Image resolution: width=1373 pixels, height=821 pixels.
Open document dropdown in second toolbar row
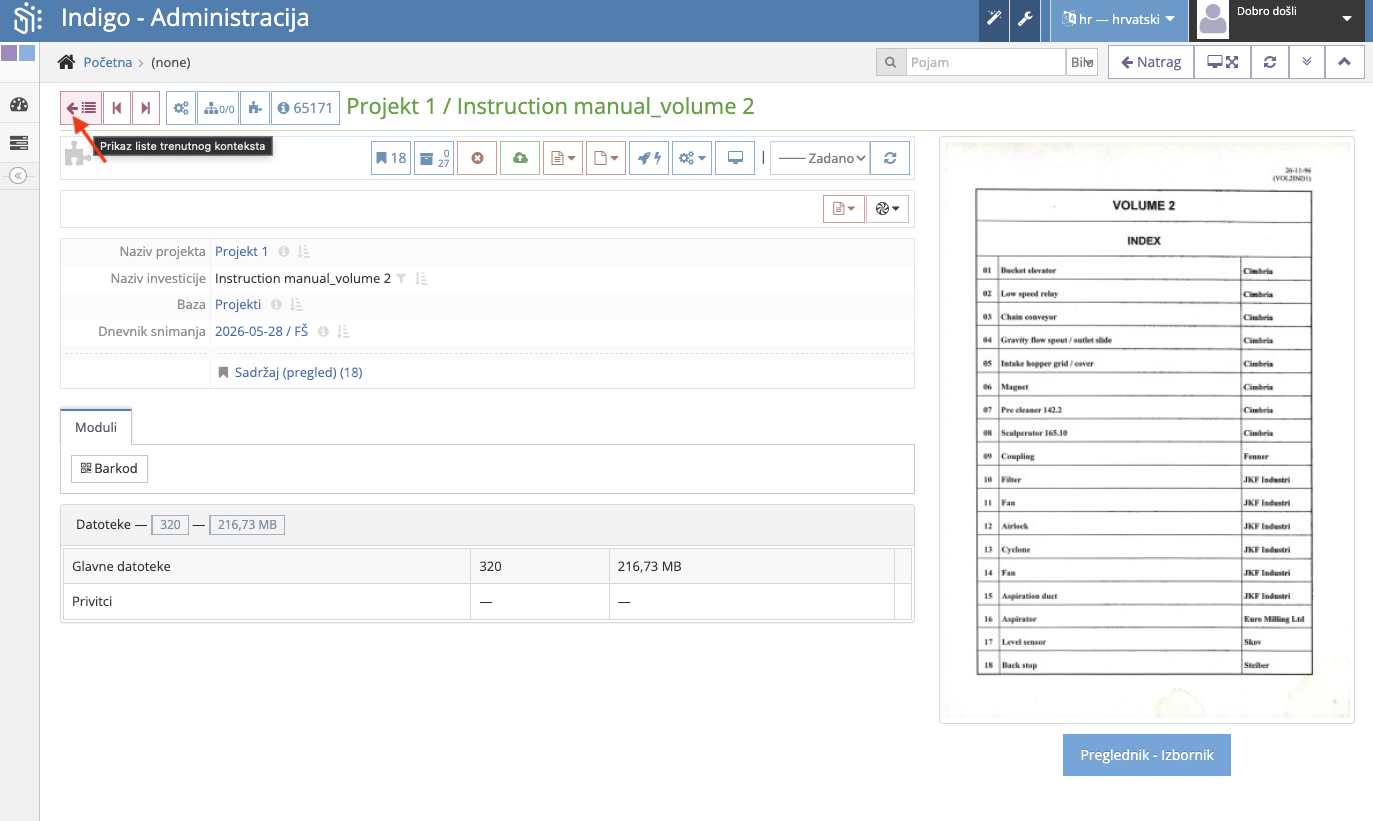[x=843, y=209]
